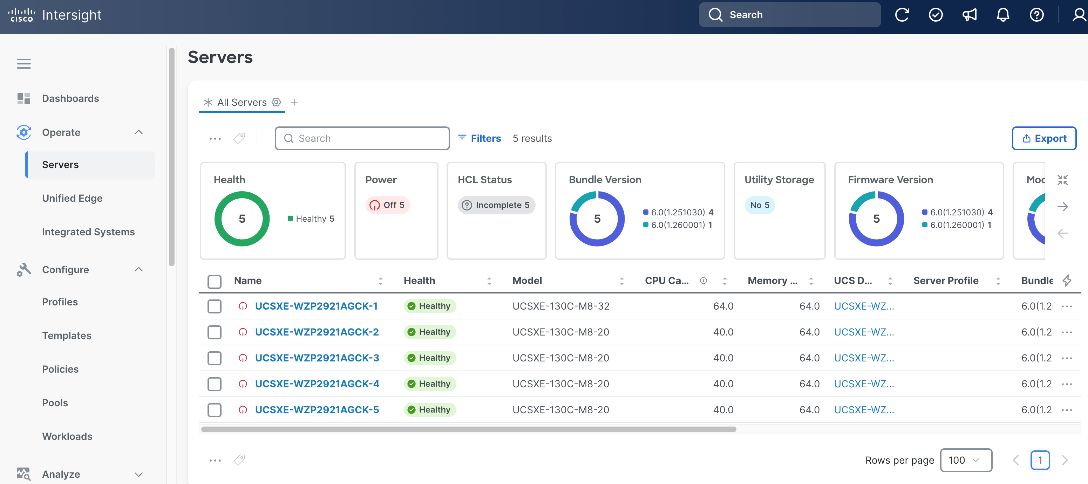This screenshot has height=484, width=1088.
Task: Collapse sidebar with the hamburger menu icon
Action: (24, 64)
